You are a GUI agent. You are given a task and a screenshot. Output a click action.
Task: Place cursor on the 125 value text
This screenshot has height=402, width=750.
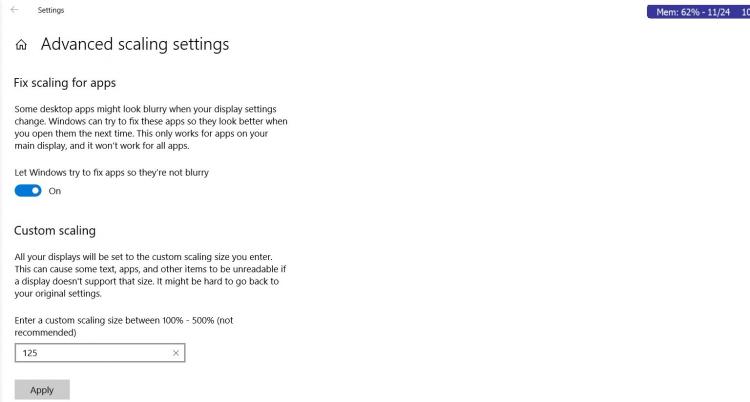point(30,353)
